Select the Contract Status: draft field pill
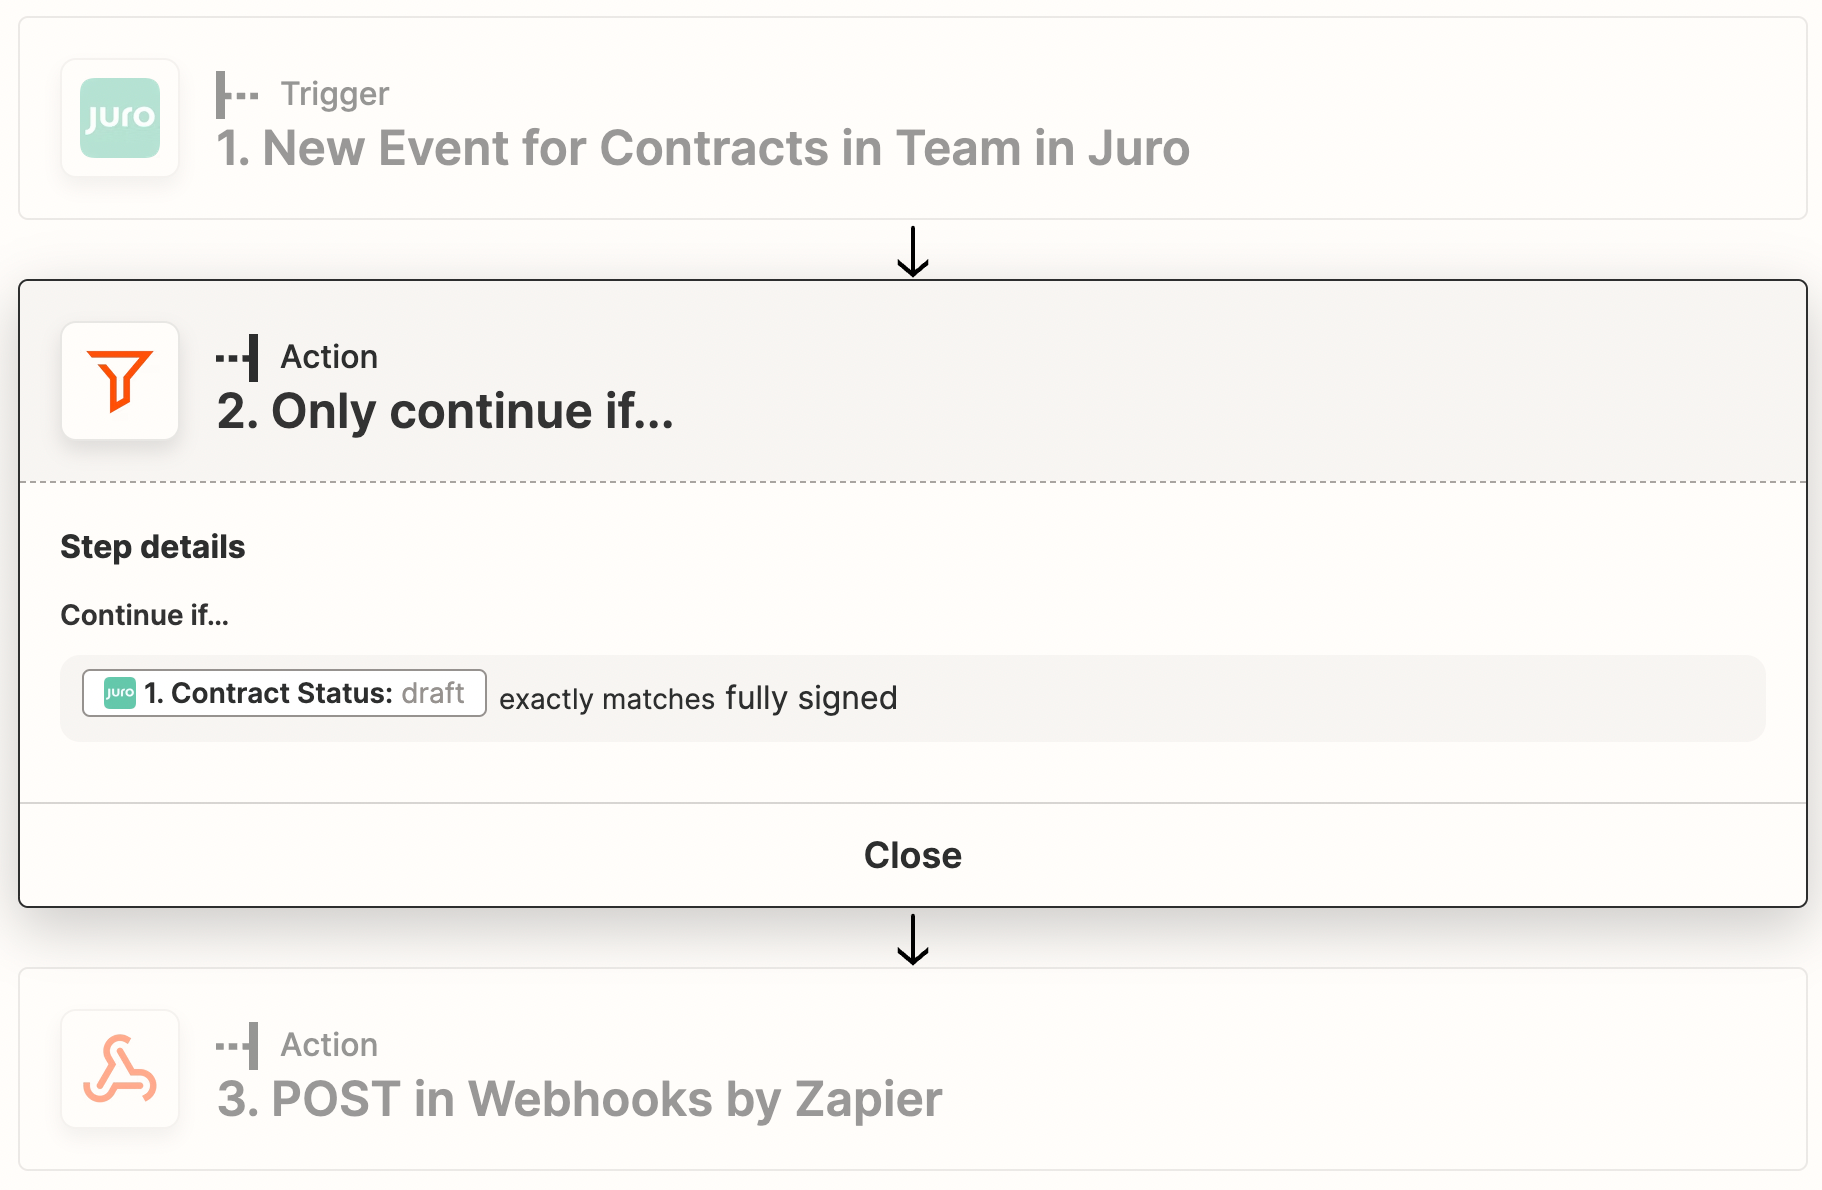1822x1190 pixels. [284, 693]
